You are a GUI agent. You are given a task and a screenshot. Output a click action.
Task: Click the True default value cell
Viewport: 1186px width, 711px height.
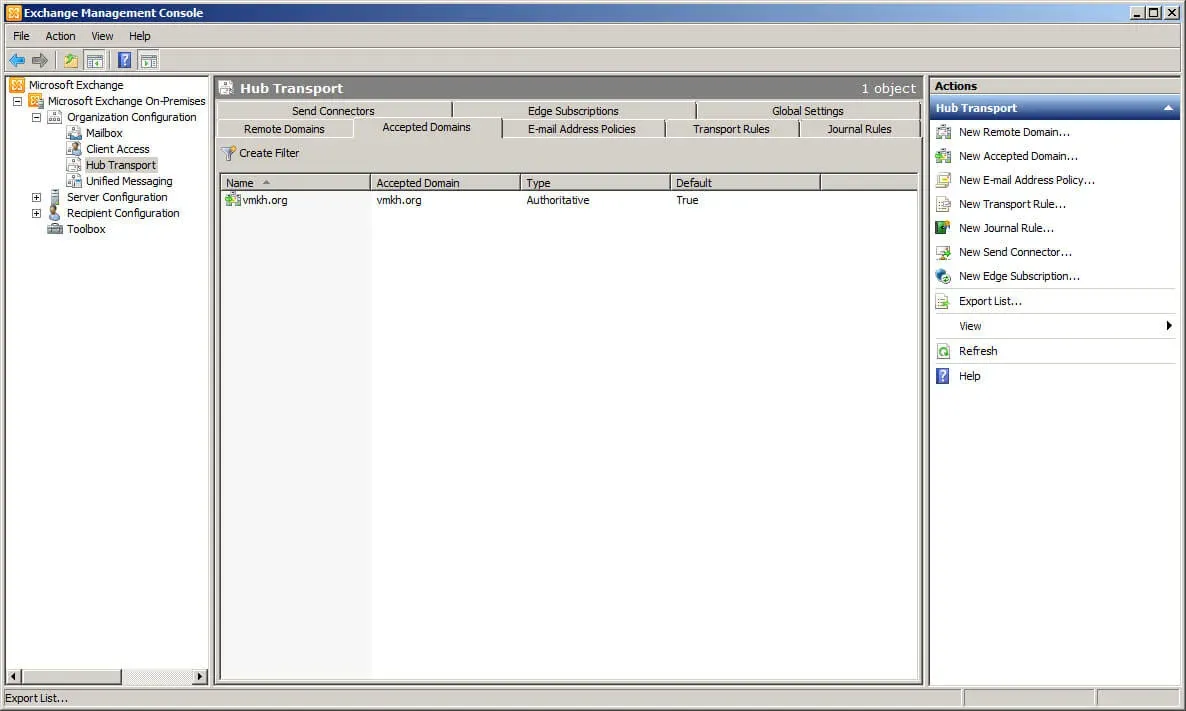click(x=687, y=200)
